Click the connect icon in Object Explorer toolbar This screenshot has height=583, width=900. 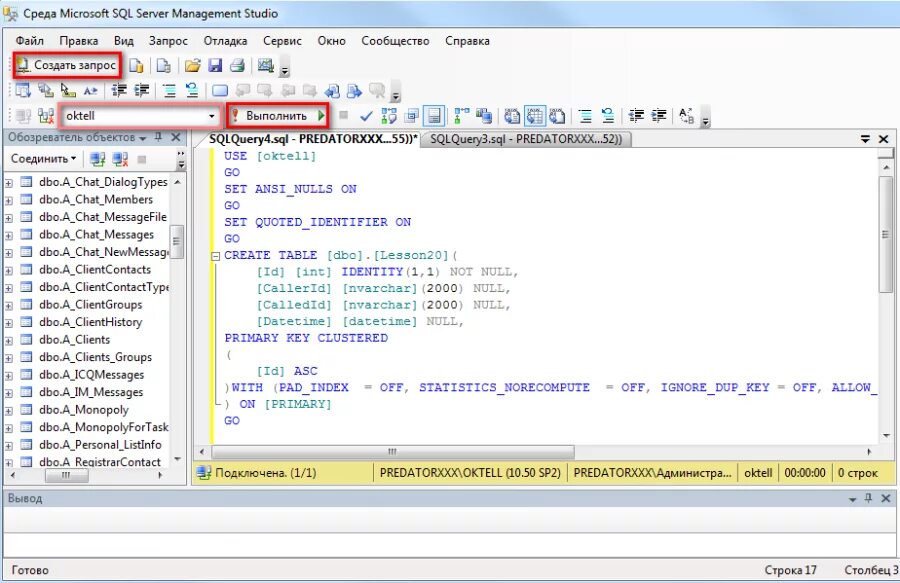coord(98,159)
